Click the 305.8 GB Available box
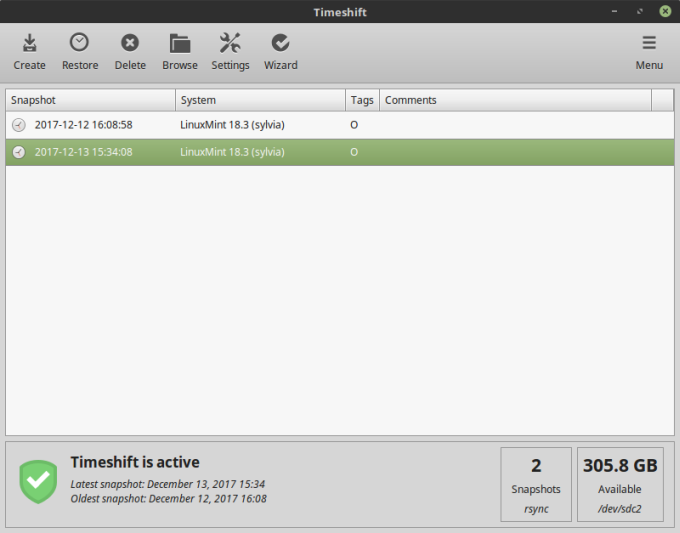 click(x=620, y=484)
